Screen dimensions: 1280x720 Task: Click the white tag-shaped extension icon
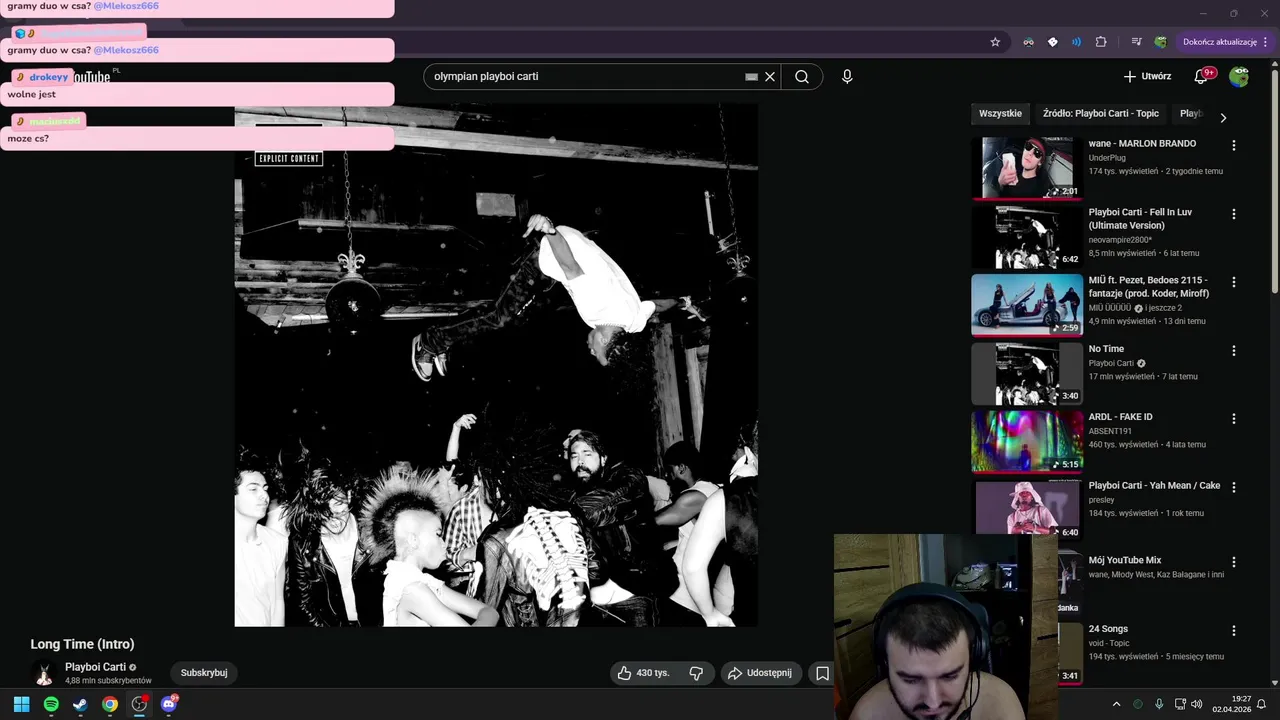coord(1052,42)
